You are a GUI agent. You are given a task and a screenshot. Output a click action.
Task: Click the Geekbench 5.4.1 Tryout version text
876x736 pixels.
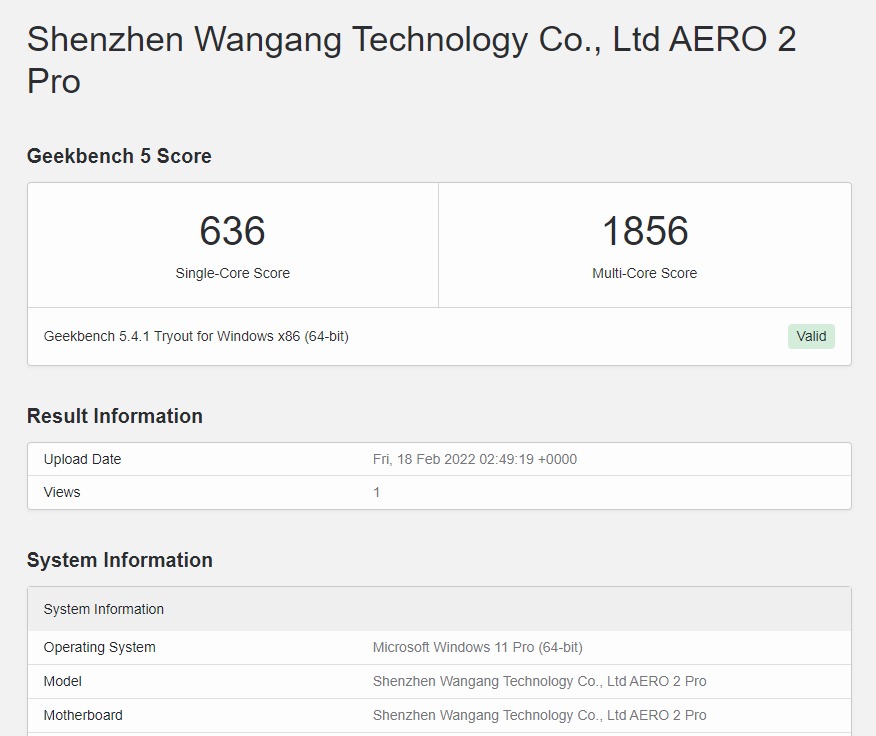(196, 336)
